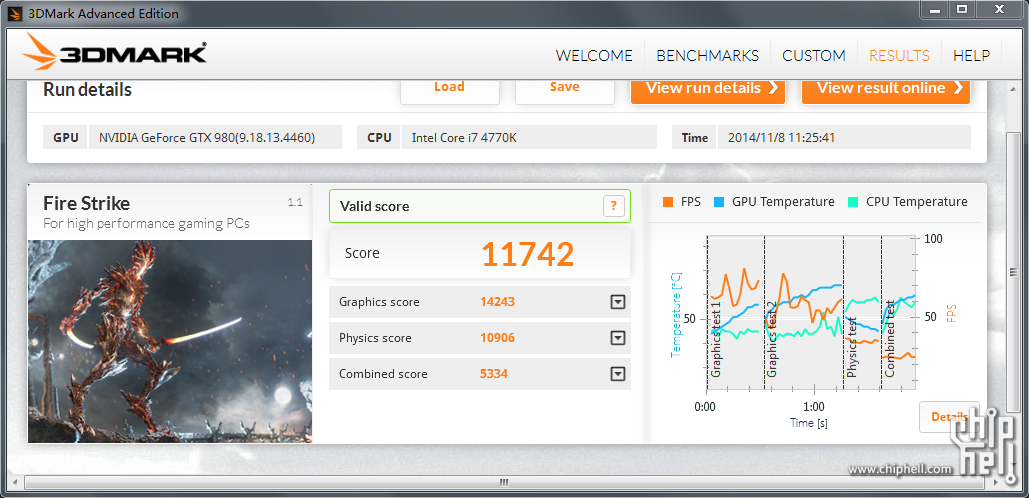Click the horizontal scrollbar thumb

point(503,482)
